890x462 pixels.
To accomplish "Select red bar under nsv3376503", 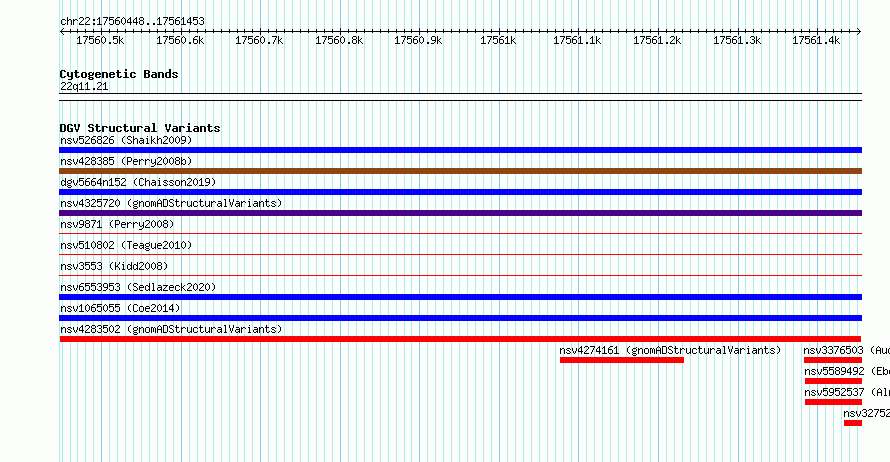I will coord(833,360).
